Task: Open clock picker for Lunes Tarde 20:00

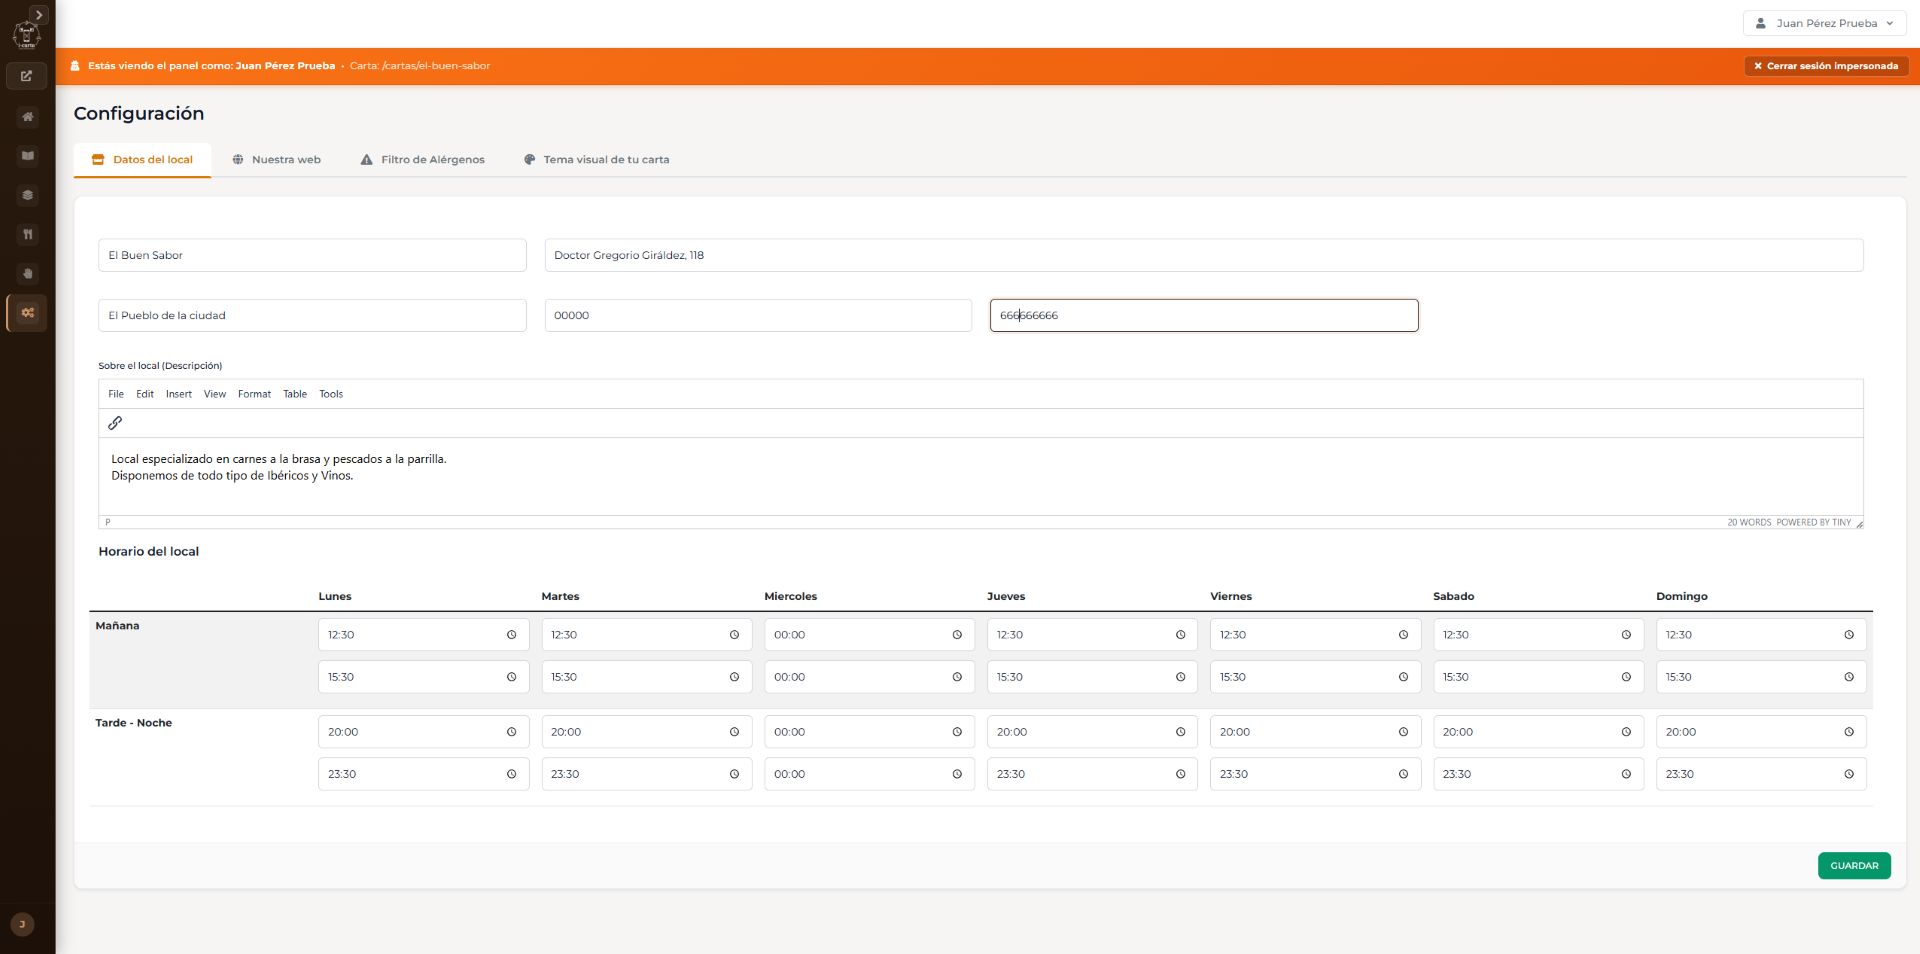Action: pos(511,732)
